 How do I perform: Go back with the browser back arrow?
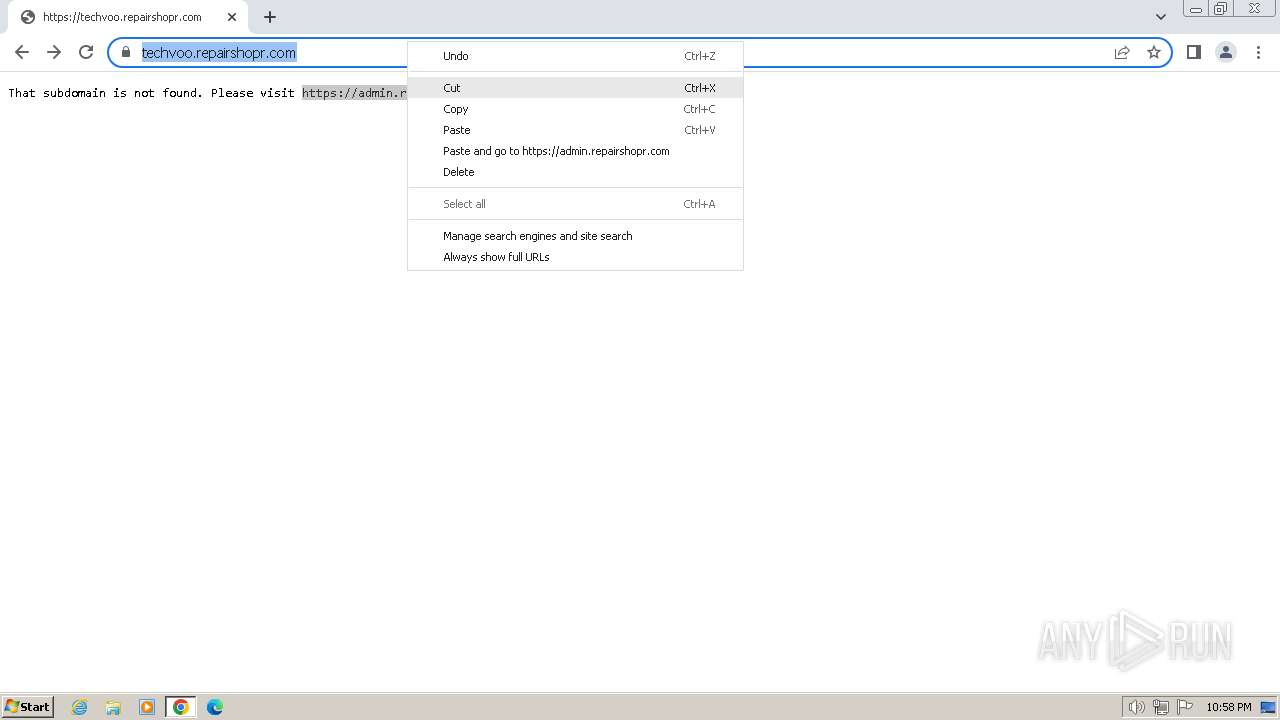tap(22, 52)
